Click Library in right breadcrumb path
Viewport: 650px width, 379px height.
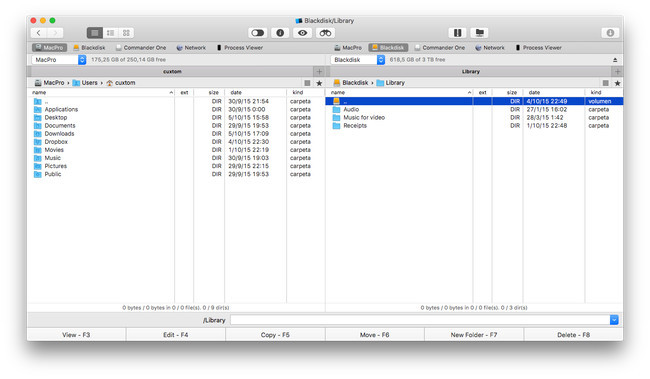click(390, 83)
